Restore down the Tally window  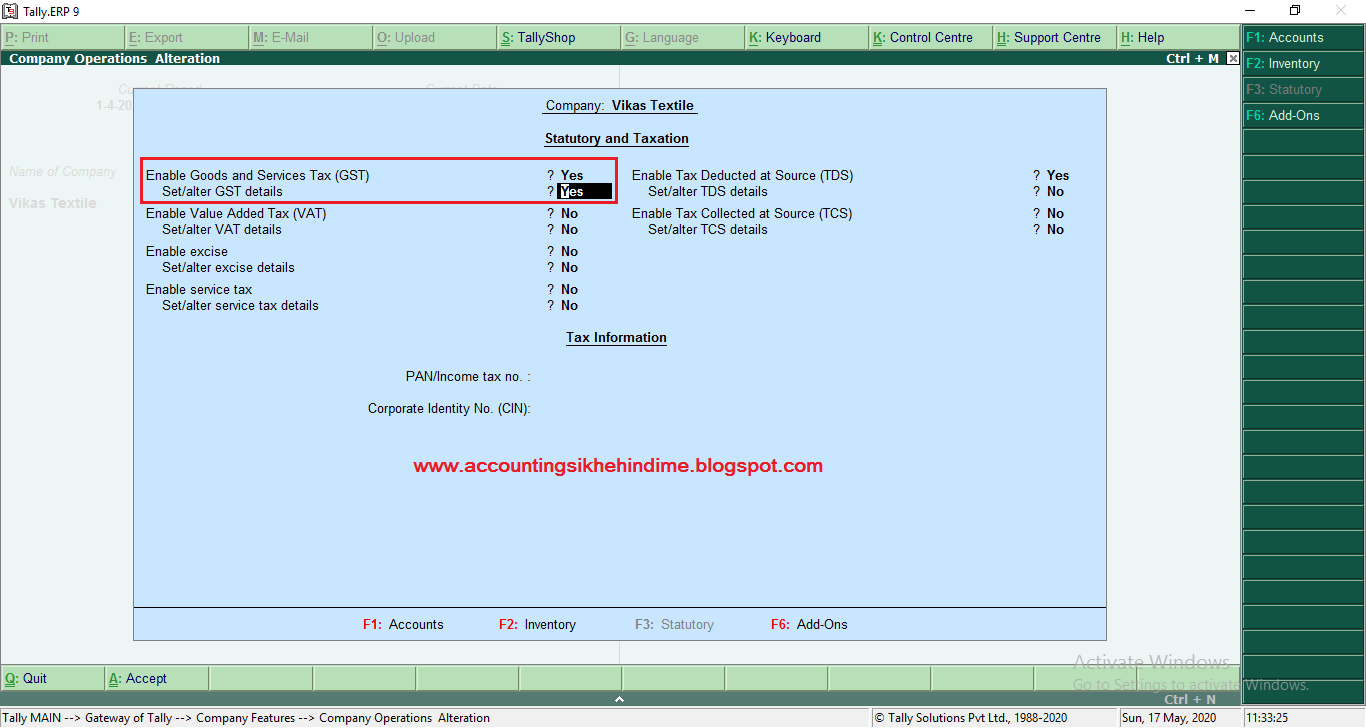click(1295, 11)
